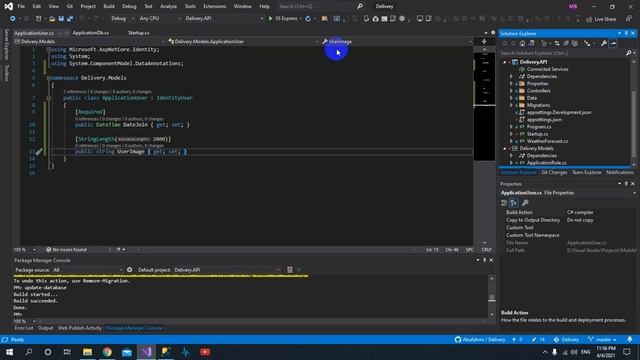Viewport: 640px width, 360px height.
Task: Click the Solution Explorer vertical scrollbar
Action: tap(633, 112)
